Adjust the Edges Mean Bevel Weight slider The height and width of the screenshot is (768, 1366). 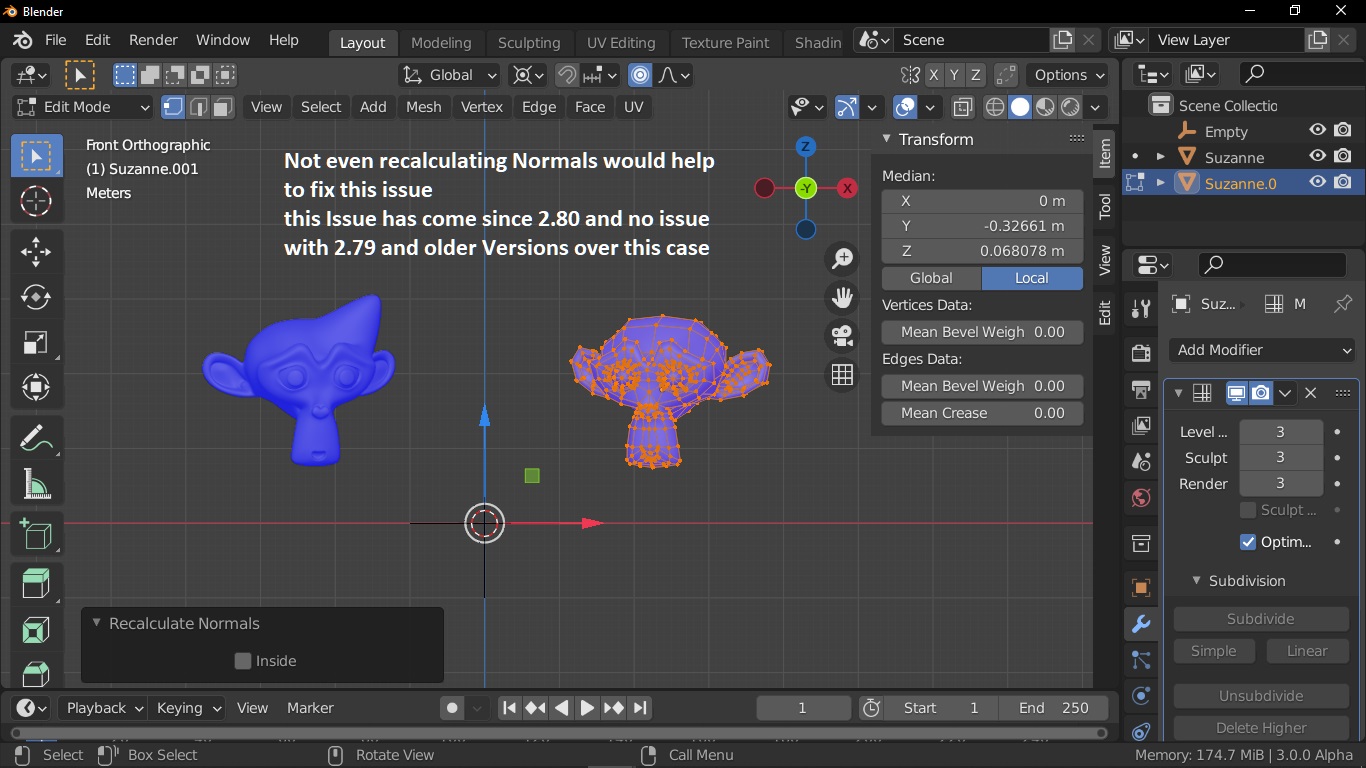[982, 386]
